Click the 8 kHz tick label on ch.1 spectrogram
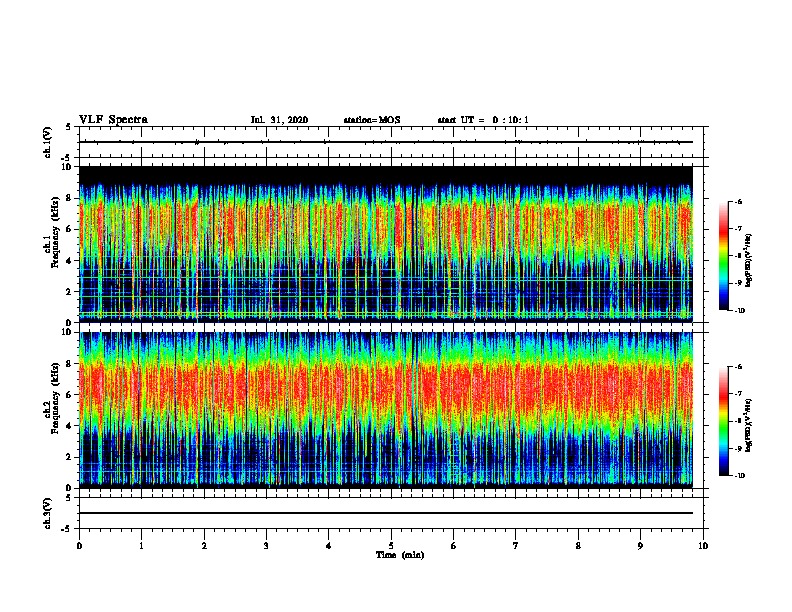The image size is (792, 612). [x=69, y=198]
